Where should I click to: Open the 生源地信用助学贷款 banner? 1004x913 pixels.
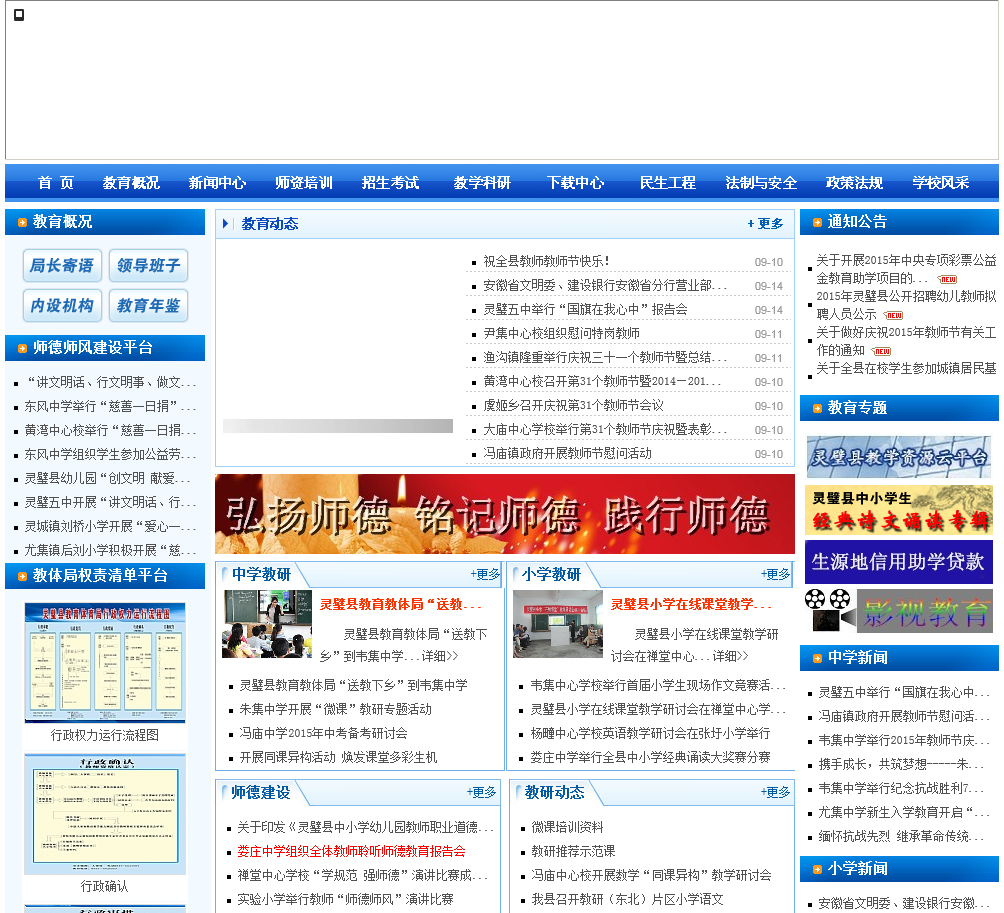[x=898, y=562]
